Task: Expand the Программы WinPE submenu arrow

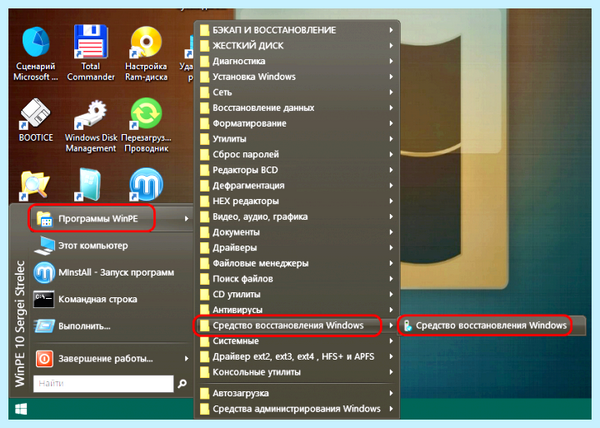Action: 186,218
